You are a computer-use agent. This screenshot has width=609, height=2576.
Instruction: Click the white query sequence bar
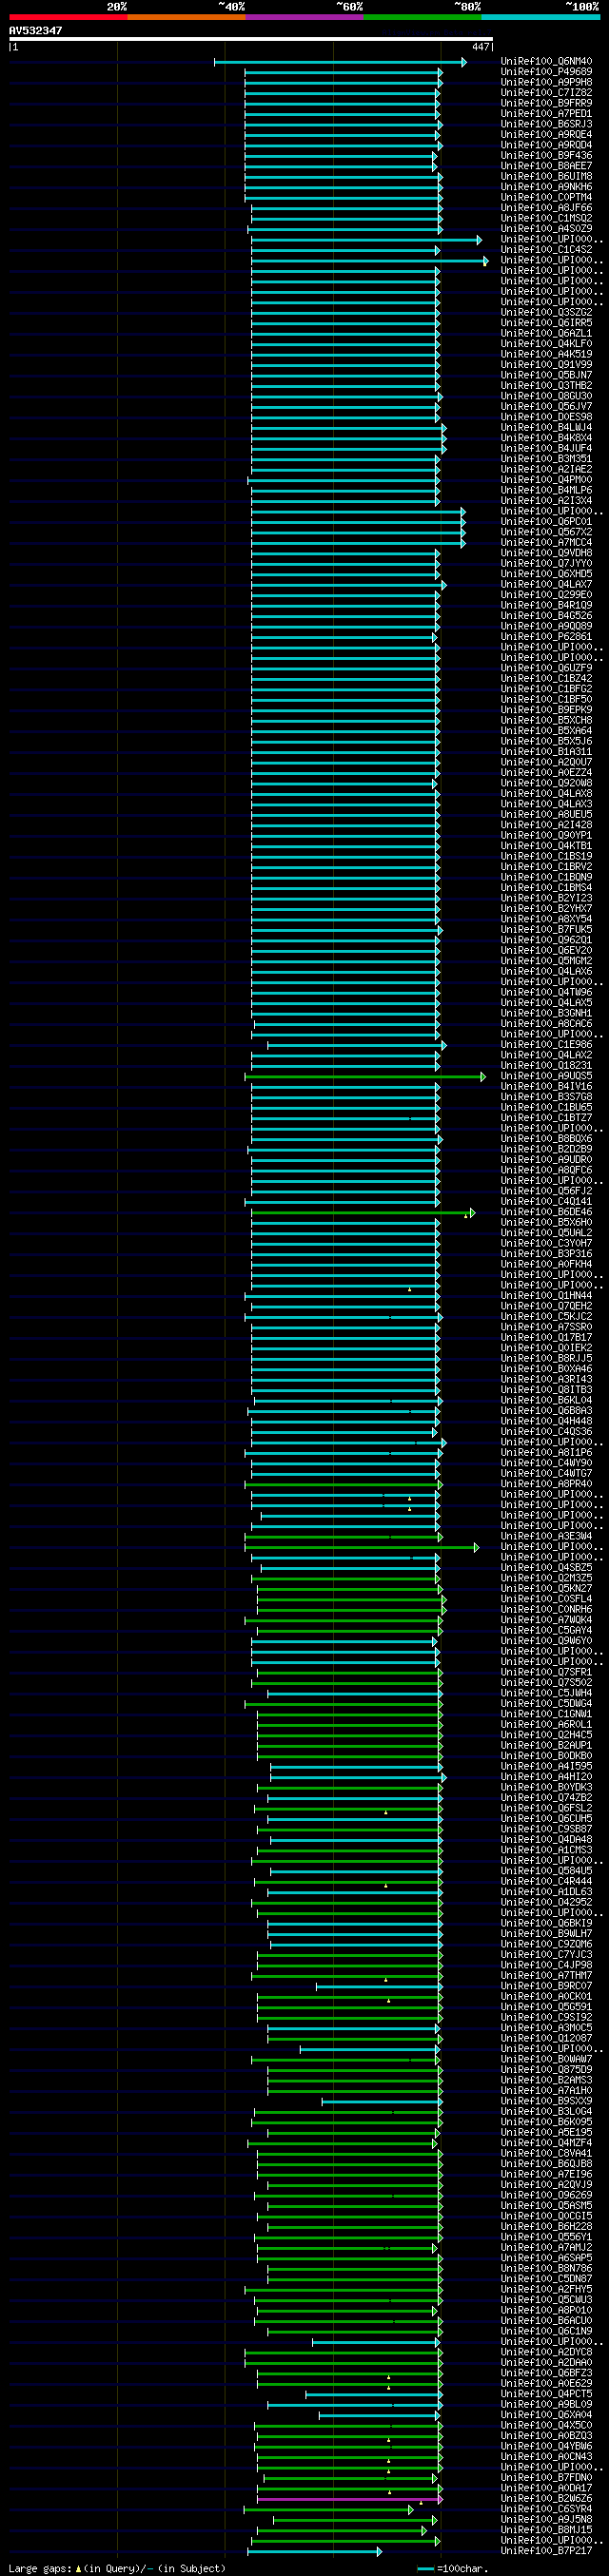tap(251, 39)
